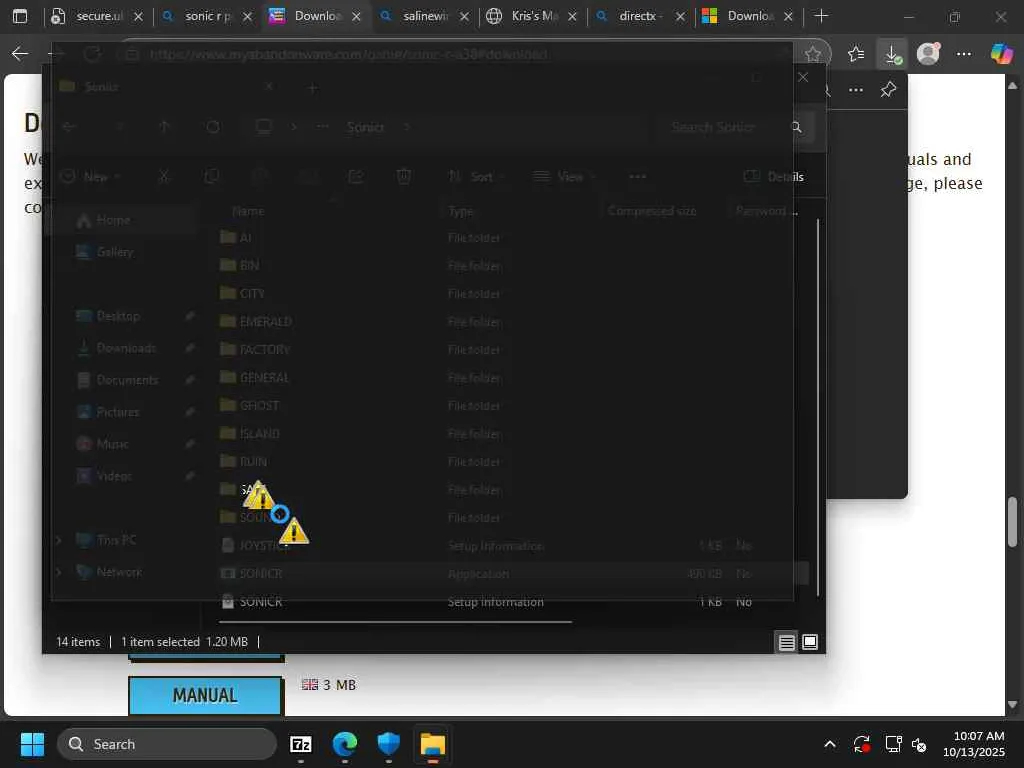Open 7-Zip from the taskbar
This screenshot has height=768, width=1024.
click(300, 744)
